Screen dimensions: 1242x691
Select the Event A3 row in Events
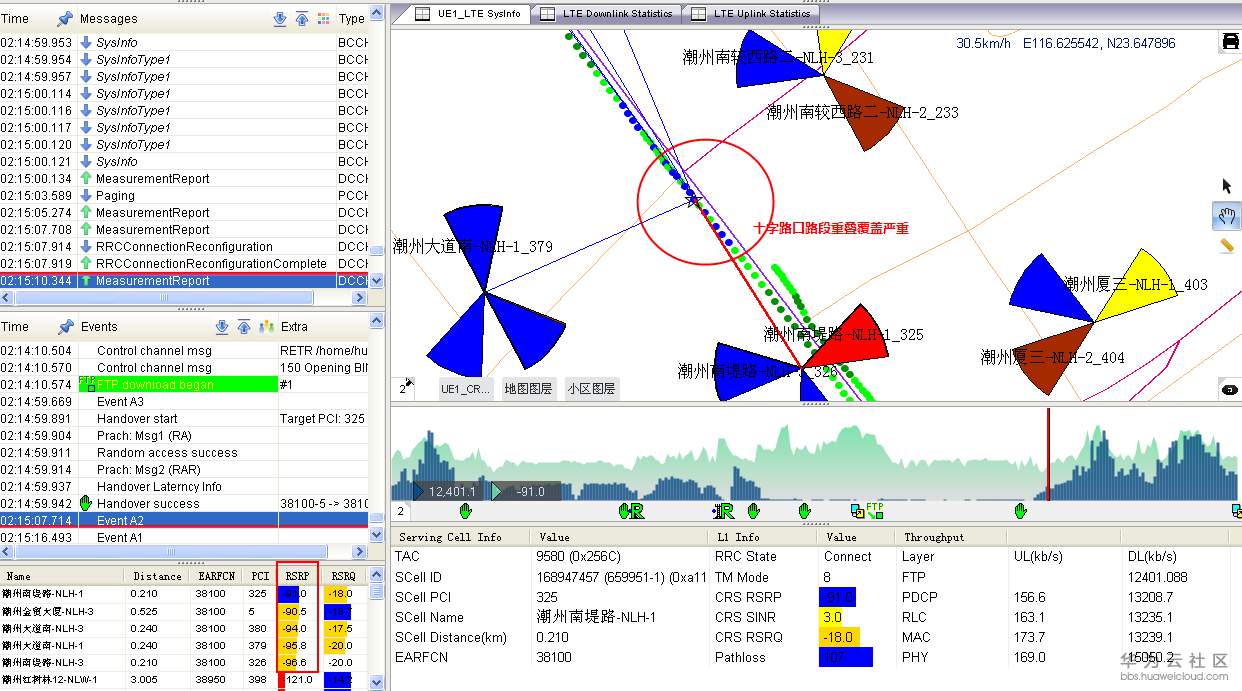184,401
